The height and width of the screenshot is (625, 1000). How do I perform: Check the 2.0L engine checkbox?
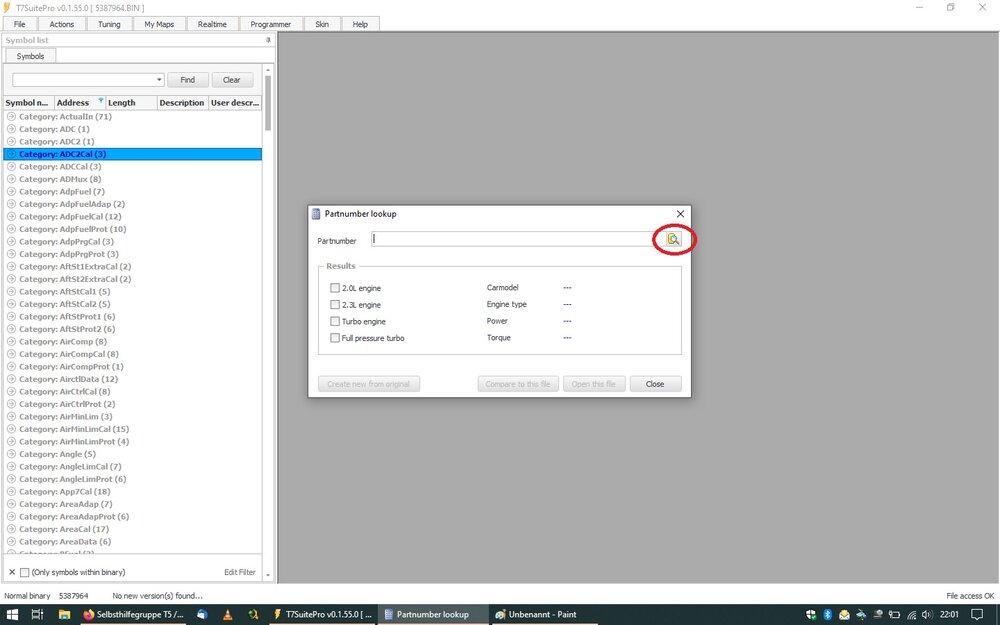tap(335, 288)
